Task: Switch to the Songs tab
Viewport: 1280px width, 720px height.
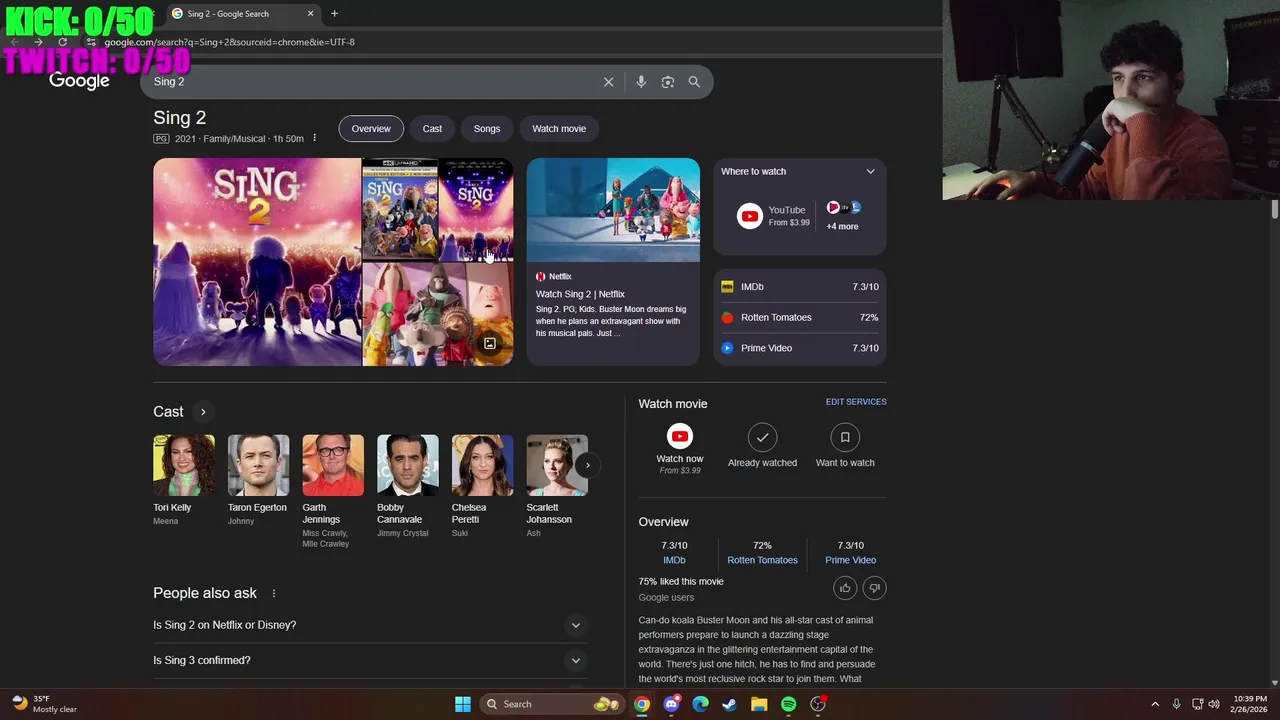Action: [487, 129]
